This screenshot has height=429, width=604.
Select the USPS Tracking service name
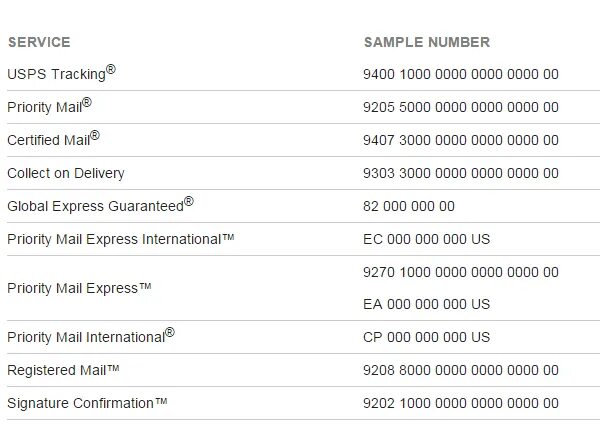pyautogui.click(x=61, y=73)
